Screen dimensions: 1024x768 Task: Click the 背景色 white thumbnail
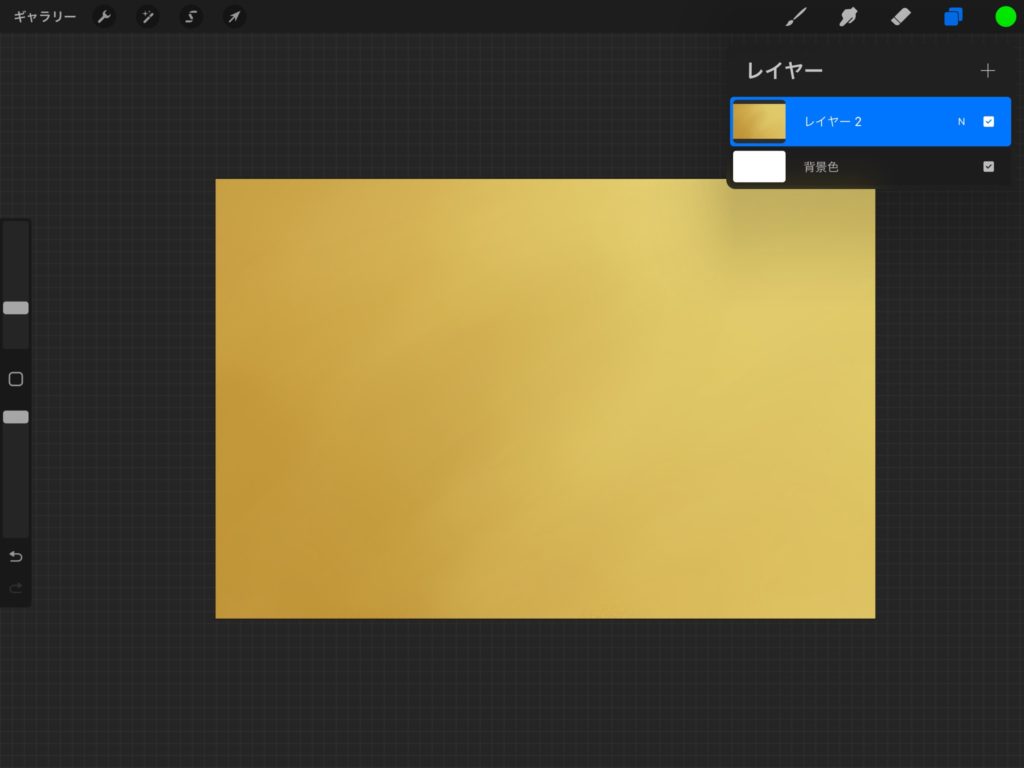(759, 167)
